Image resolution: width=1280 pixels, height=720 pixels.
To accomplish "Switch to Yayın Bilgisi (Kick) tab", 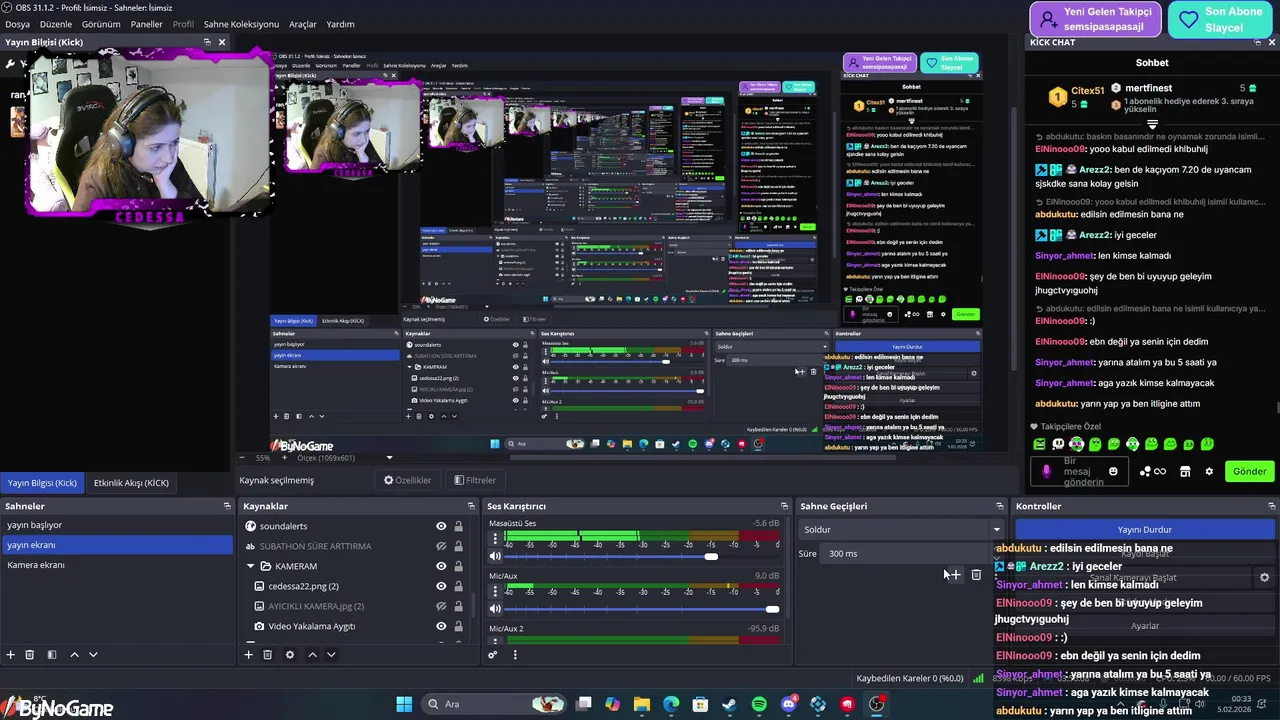I will 42,483.
